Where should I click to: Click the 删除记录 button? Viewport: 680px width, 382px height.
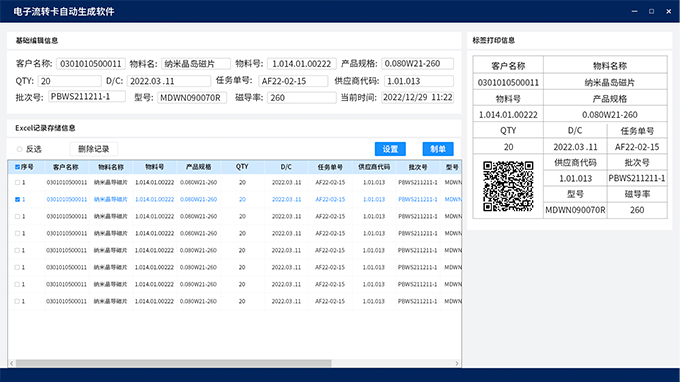coord(94,149)
